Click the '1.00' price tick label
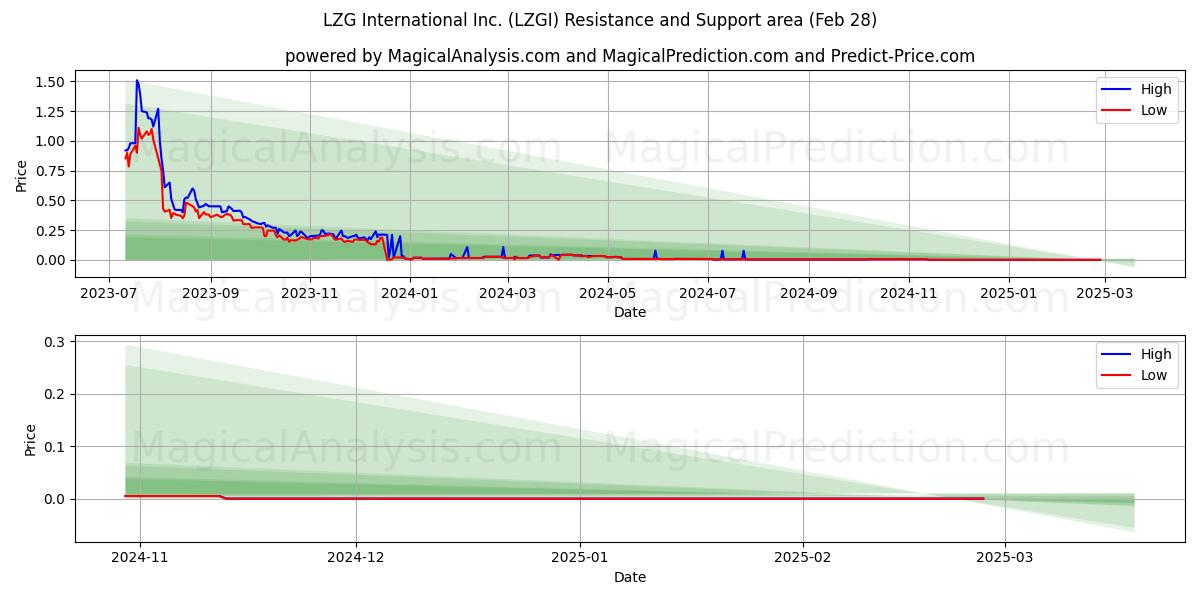Viewport: 1200px width, 600px height. pos(50,141)
